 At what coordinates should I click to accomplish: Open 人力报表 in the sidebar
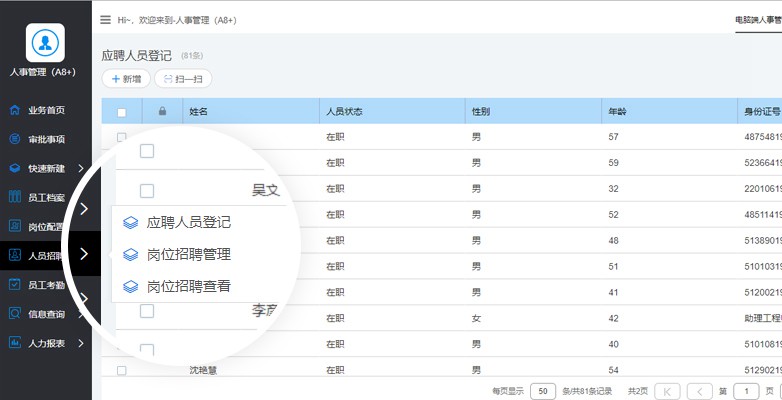(x=46, y=344)
